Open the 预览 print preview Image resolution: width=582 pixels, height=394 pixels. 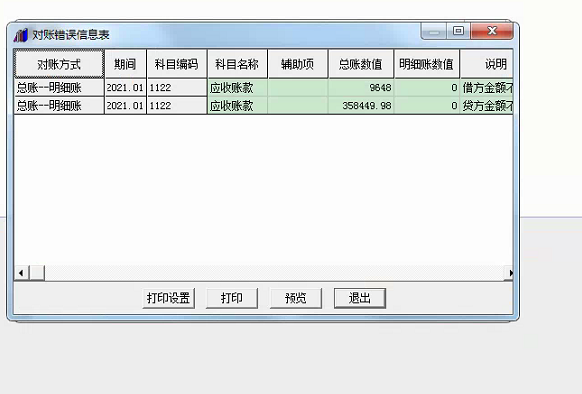(x=296, y=298)
